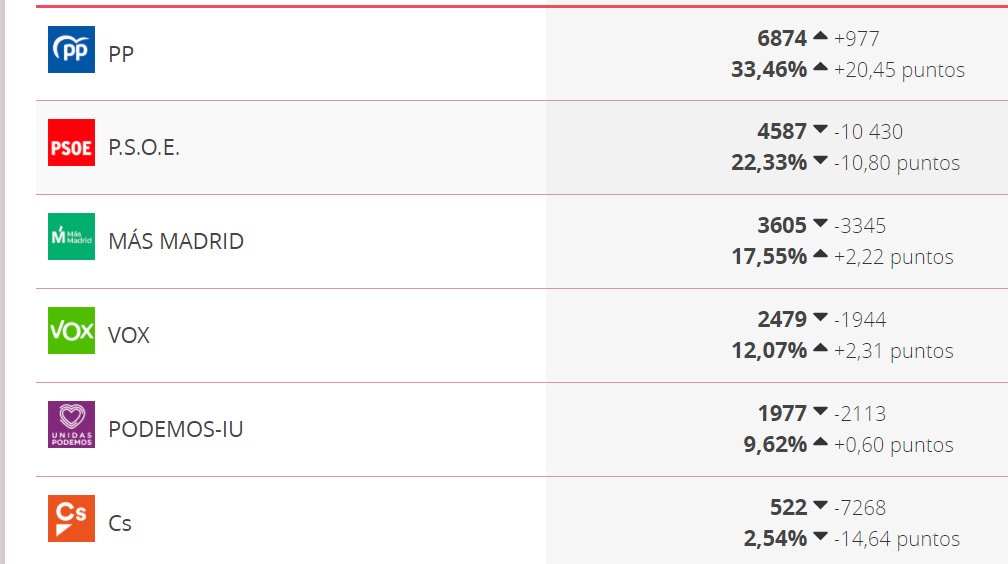Click down arrow beside Cs 2,54%

820,536
